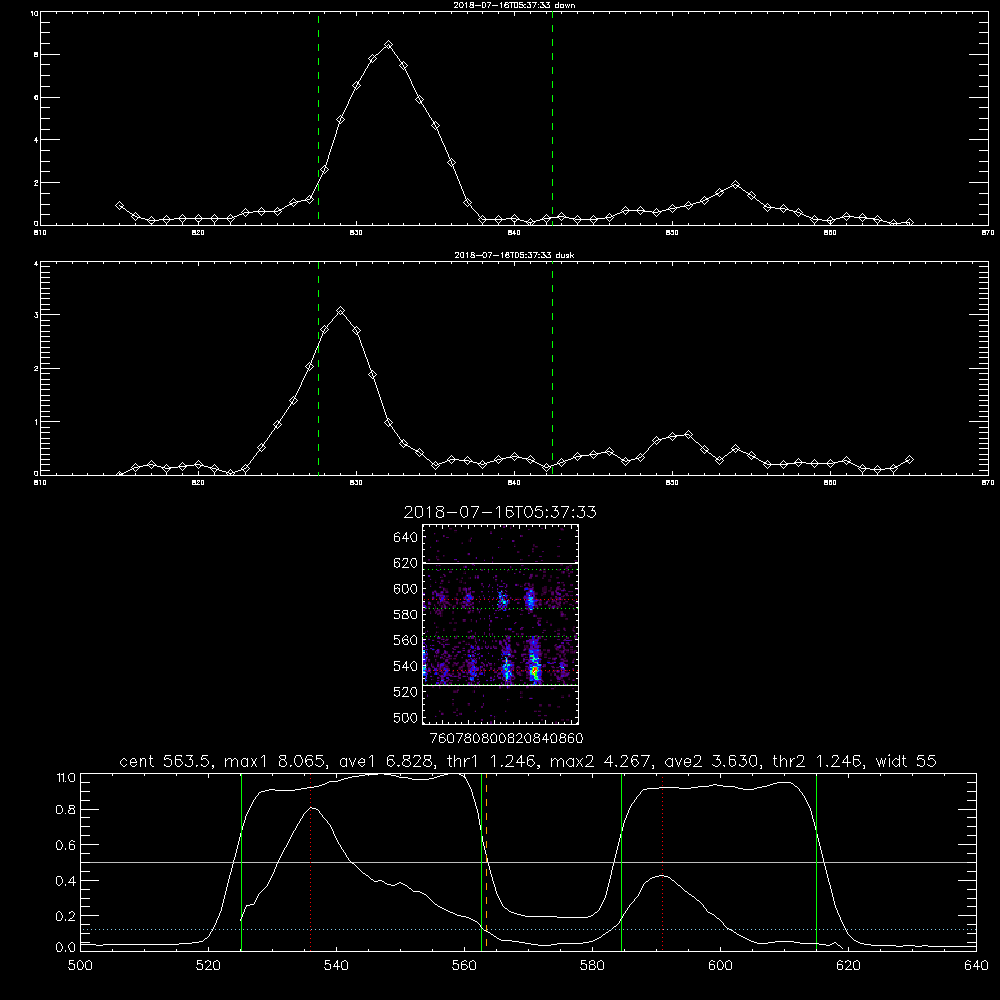Click the '760780800820840860' axis labels under image
Viewport: 1000px width, 1000px height.
coord(506,739)
